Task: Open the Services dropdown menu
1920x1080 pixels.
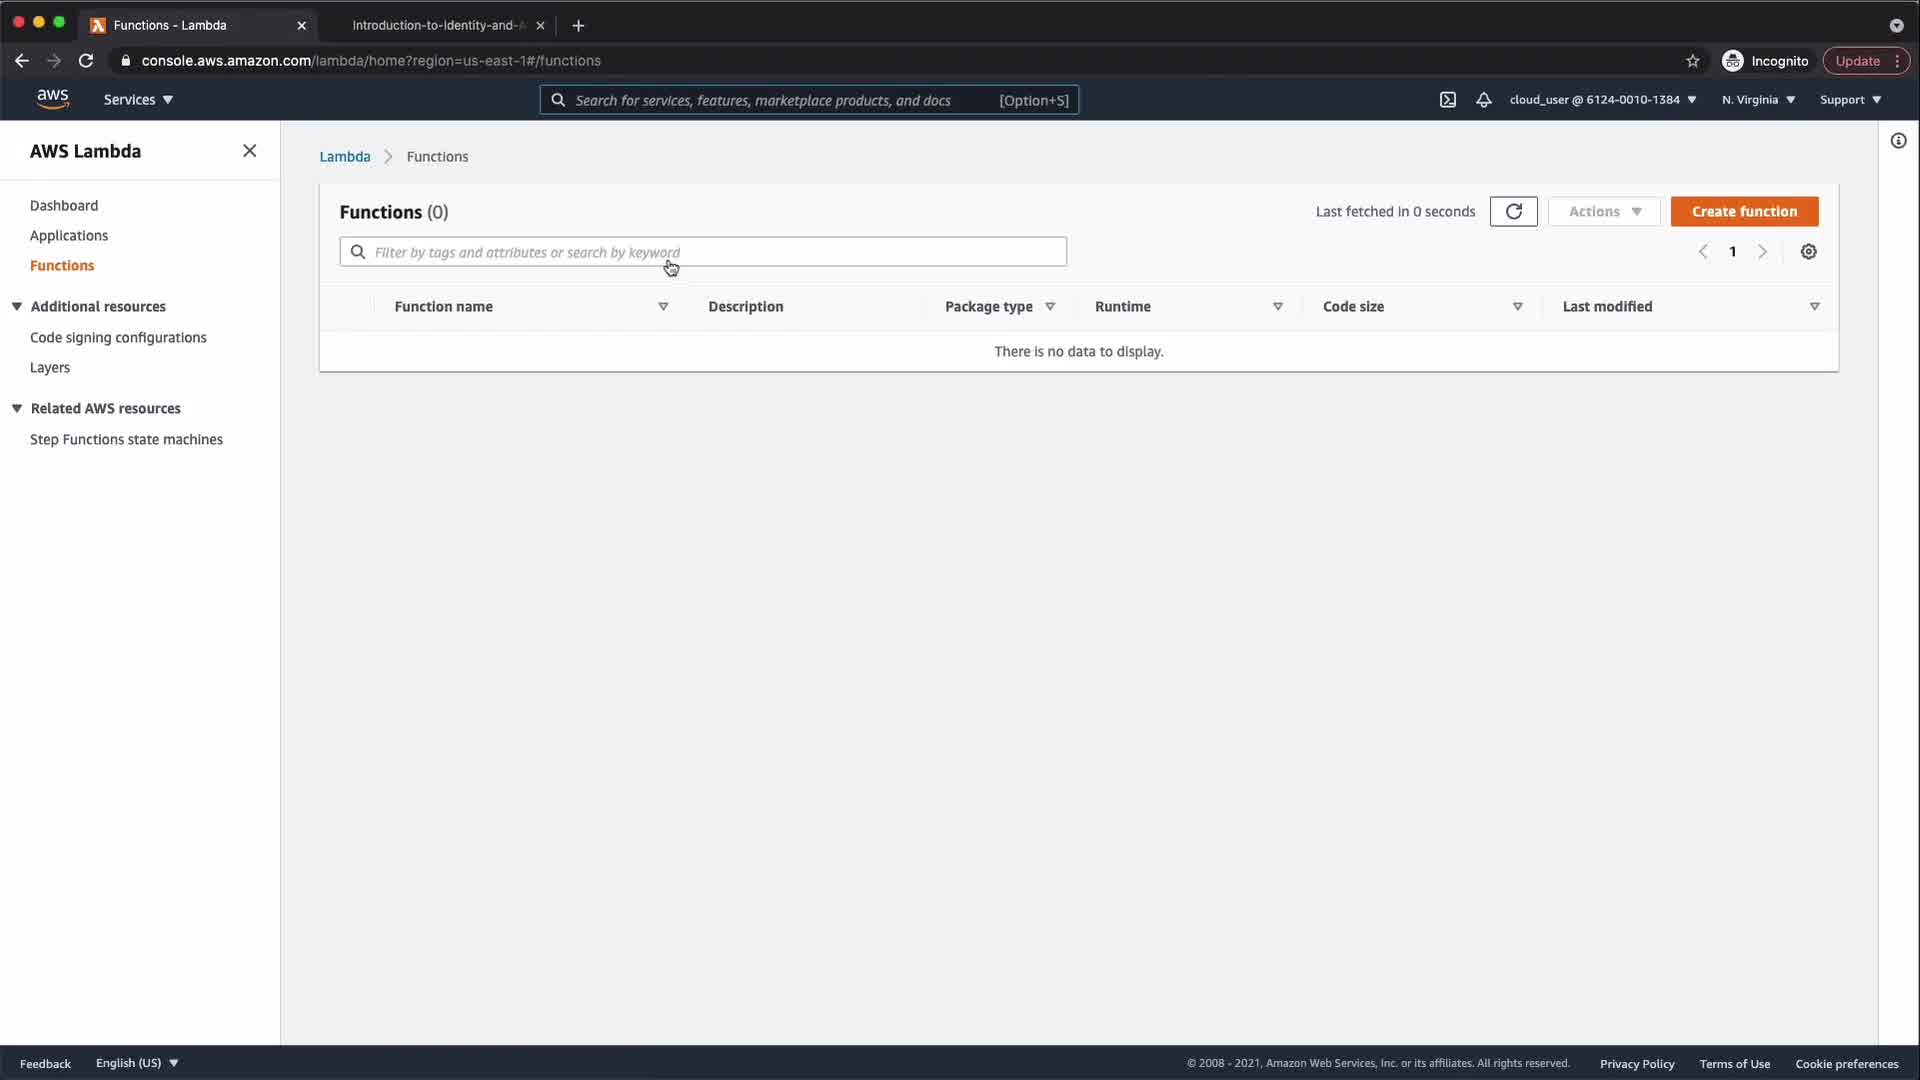Action: click(x=138, y=100)
